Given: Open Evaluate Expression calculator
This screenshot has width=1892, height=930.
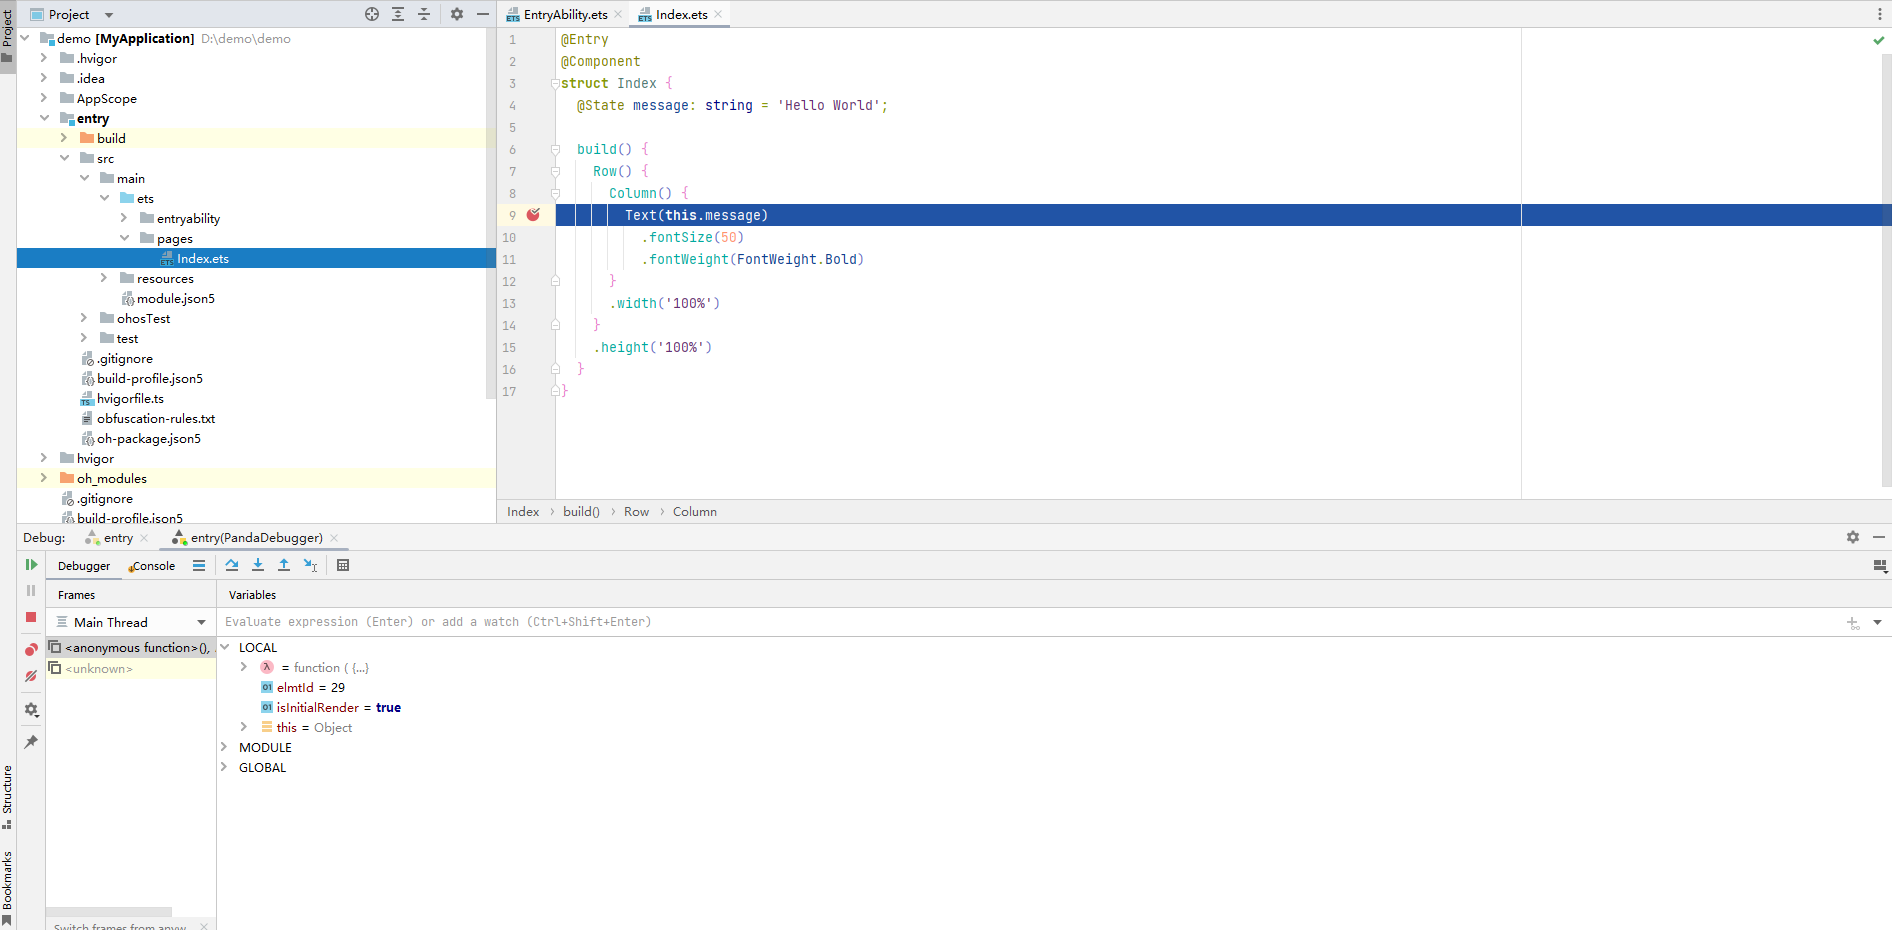Looking at the screenshot, I should (343, 565).
